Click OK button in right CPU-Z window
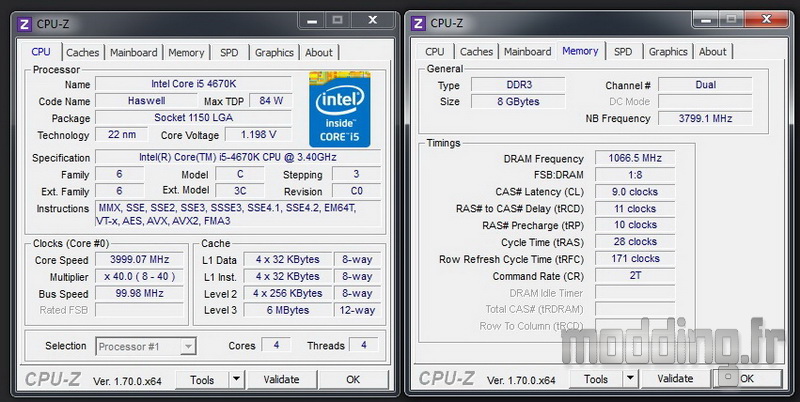Viewport: 800px width, 402px height. coord(747,379)
